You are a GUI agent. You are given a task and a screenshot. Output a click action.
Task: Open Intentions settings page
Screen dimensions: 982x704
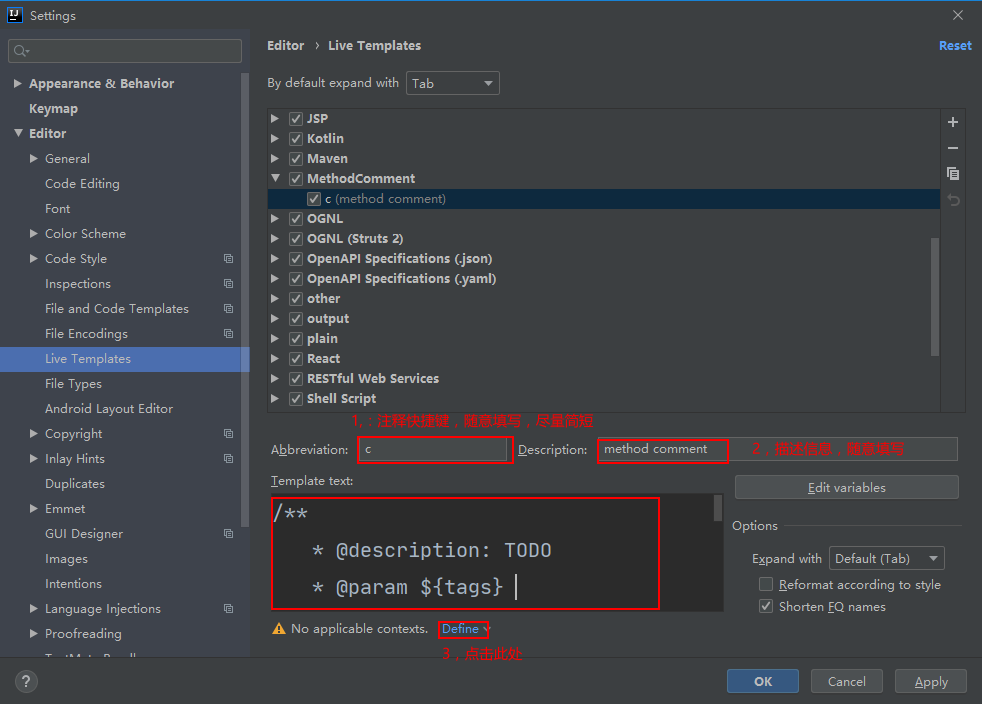point(73,584)
